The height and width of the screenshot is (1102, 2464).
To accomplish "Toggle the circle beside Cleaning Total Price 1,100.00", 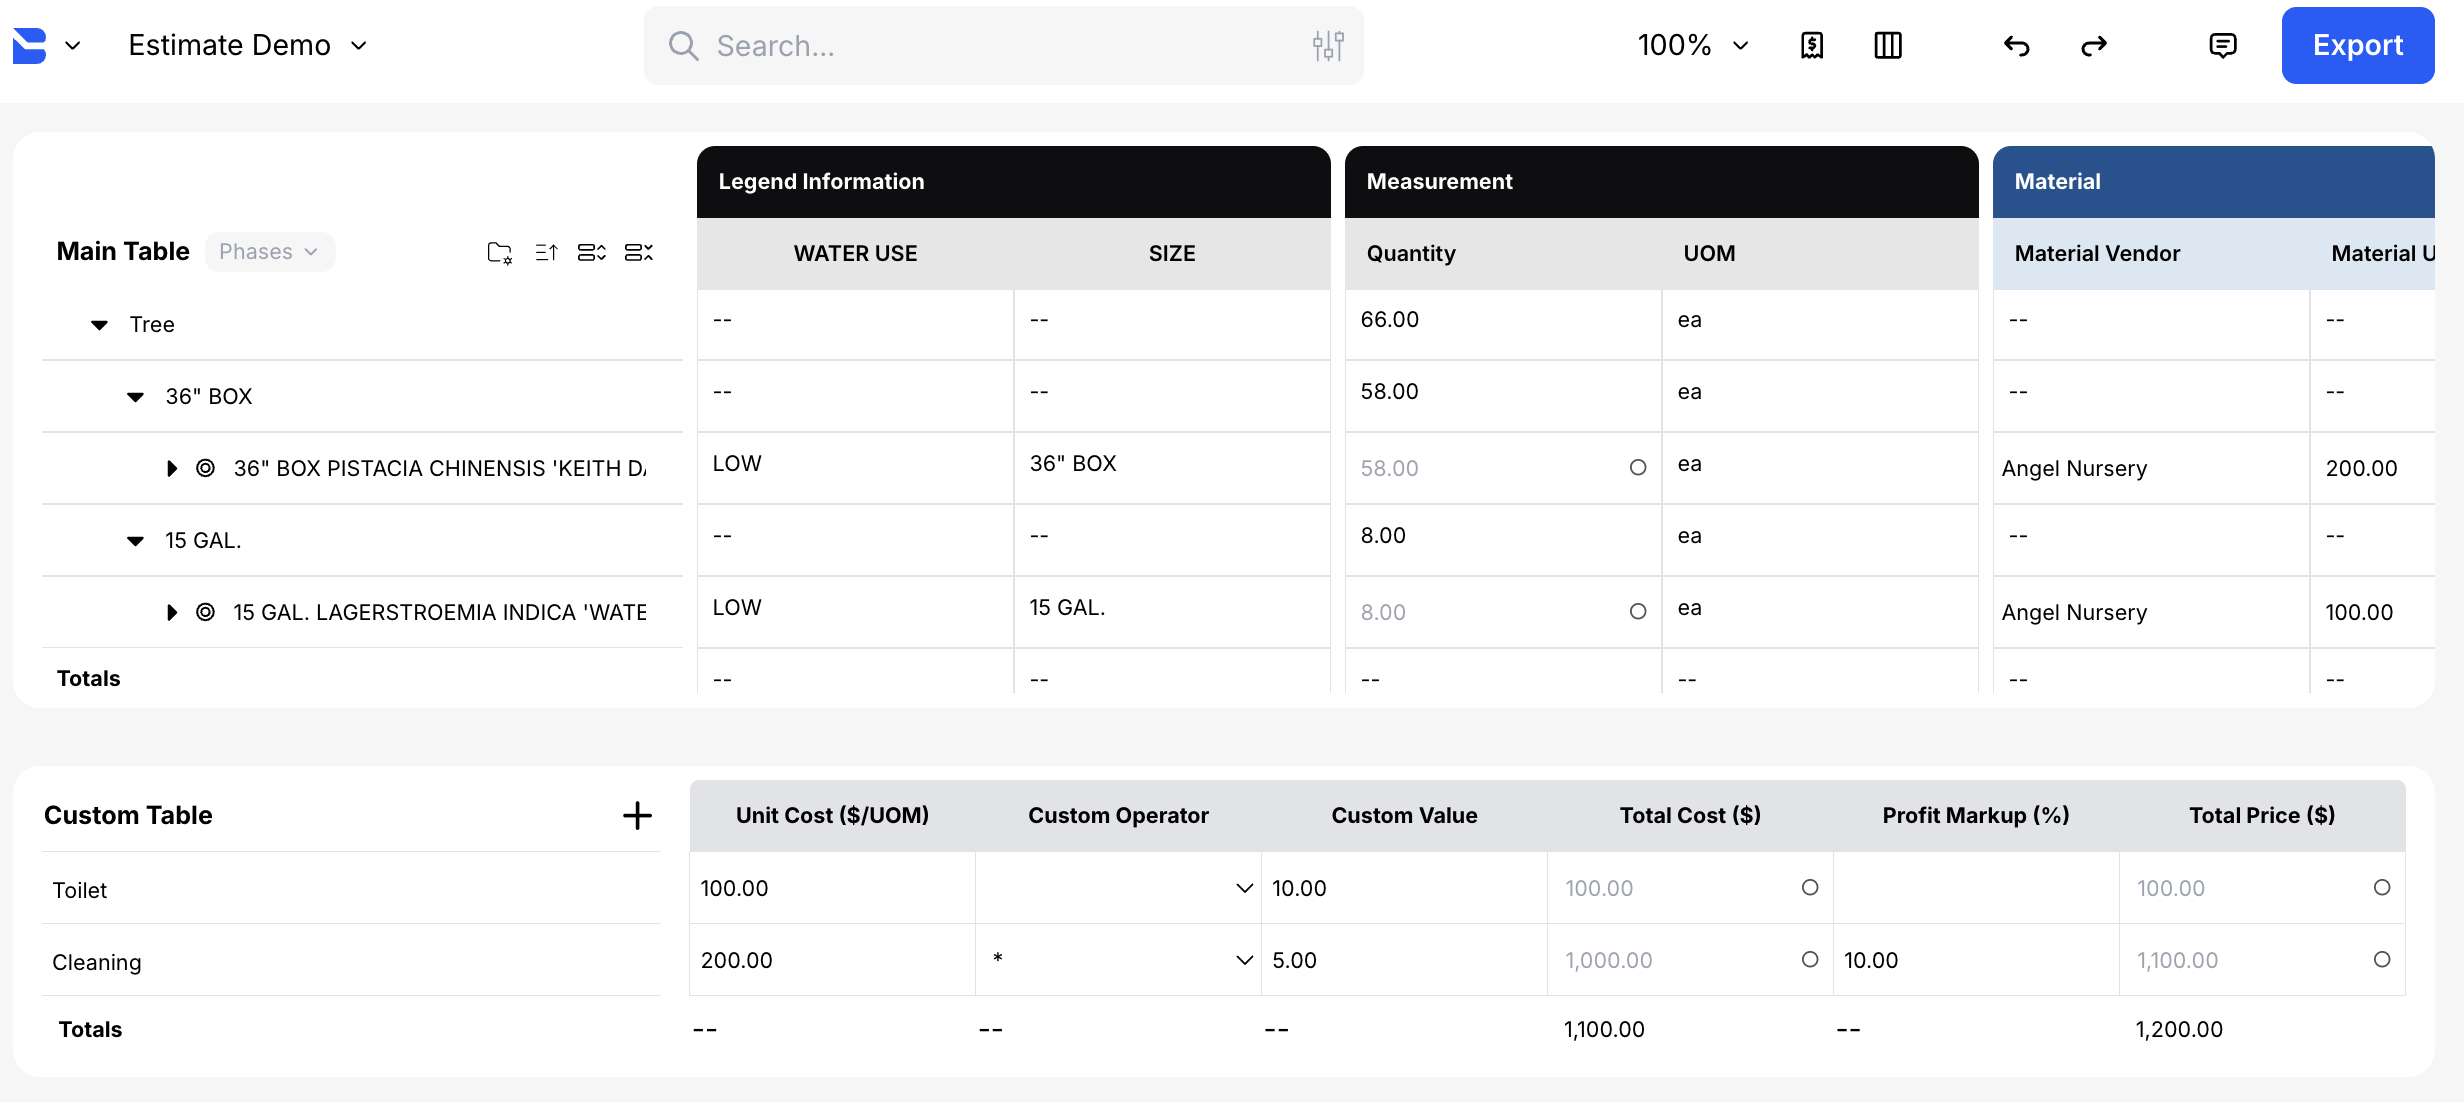I will pos(2381,960).
